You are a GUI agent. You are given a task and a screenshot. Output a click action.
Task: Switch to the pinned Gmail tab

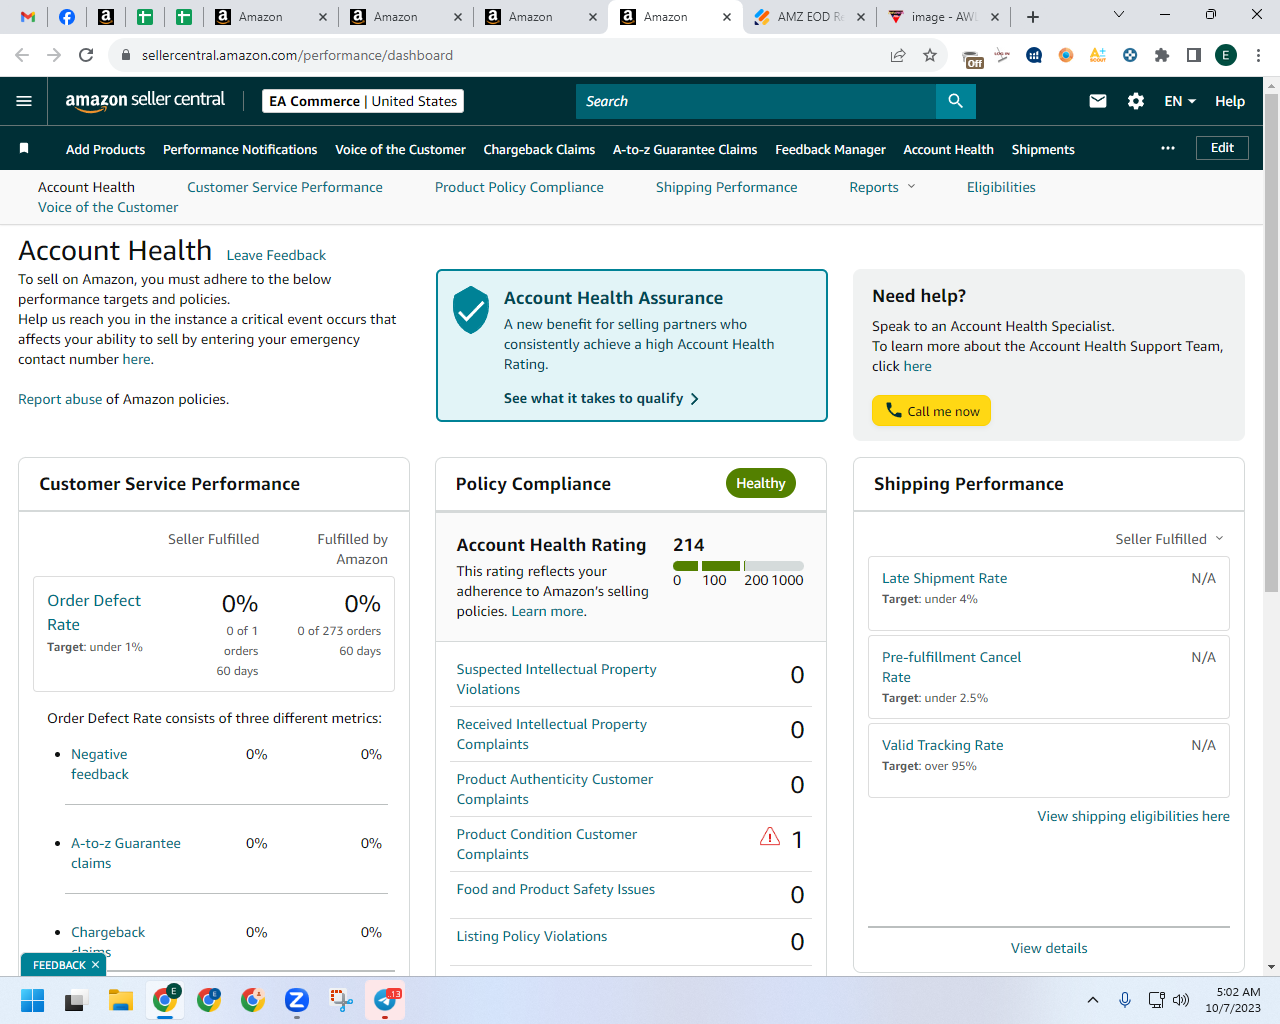point(28,17)
